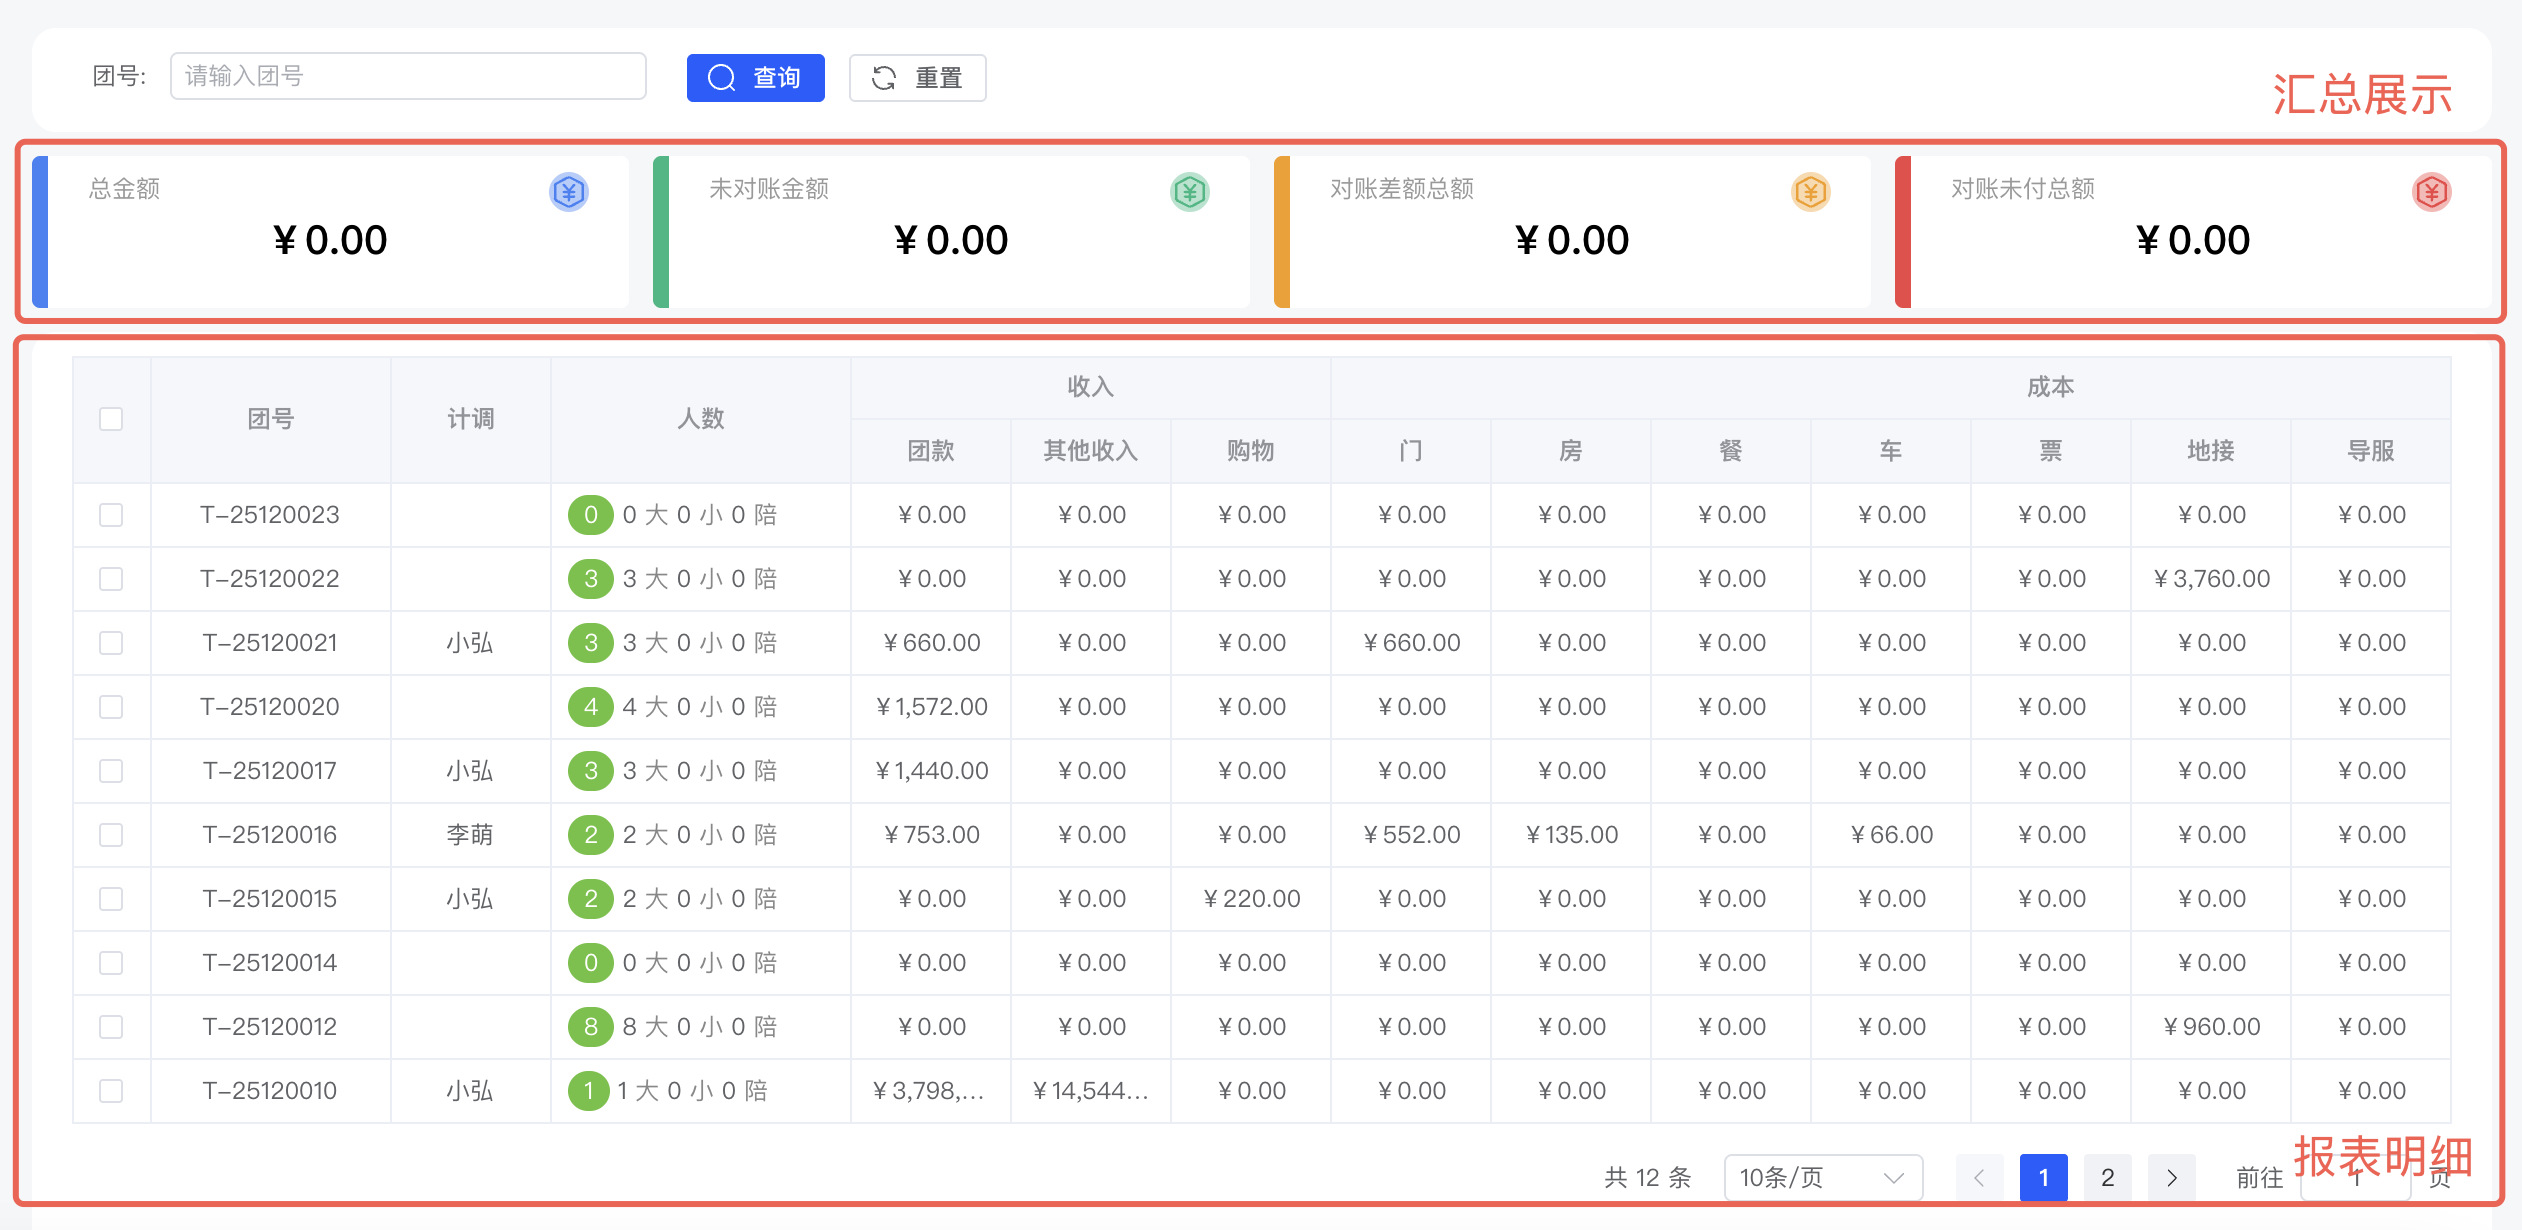Click the 查询 search button
Screen dimensions: 2522x1230
click(756, 77)
